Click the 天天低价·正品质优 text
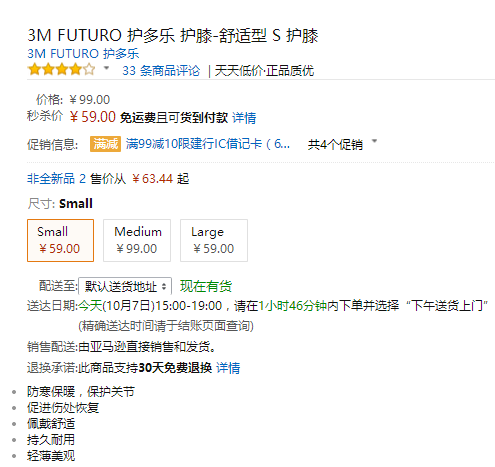The height and width of the screenshot is (467, 495). (264, 71)
